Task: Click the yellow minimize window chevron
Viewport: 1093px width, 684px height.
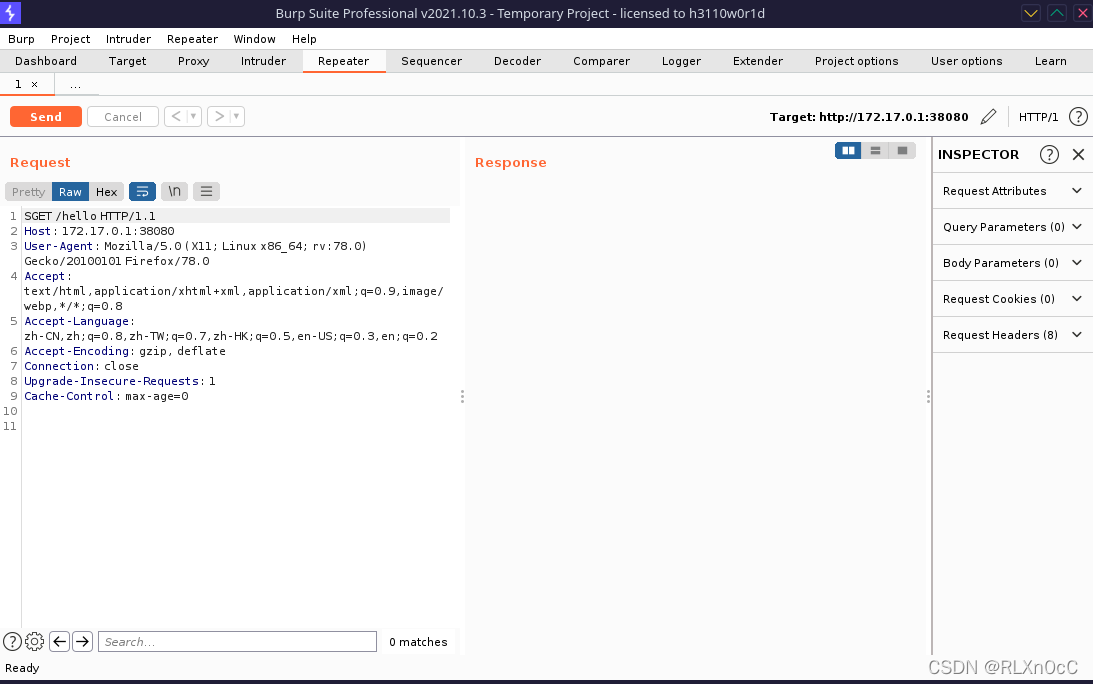Action: tap(1030, 13)
